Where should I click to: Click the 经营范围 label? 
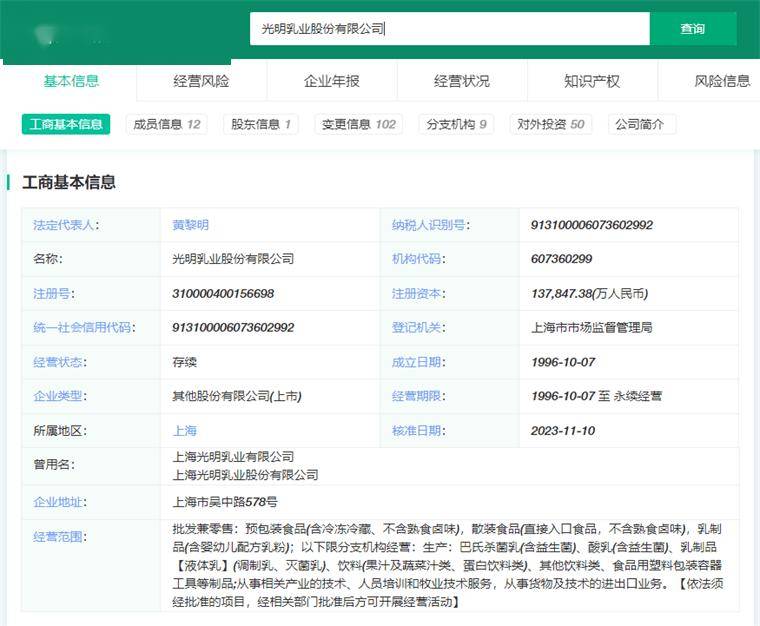pyautogui.click(x=60, y=537)
